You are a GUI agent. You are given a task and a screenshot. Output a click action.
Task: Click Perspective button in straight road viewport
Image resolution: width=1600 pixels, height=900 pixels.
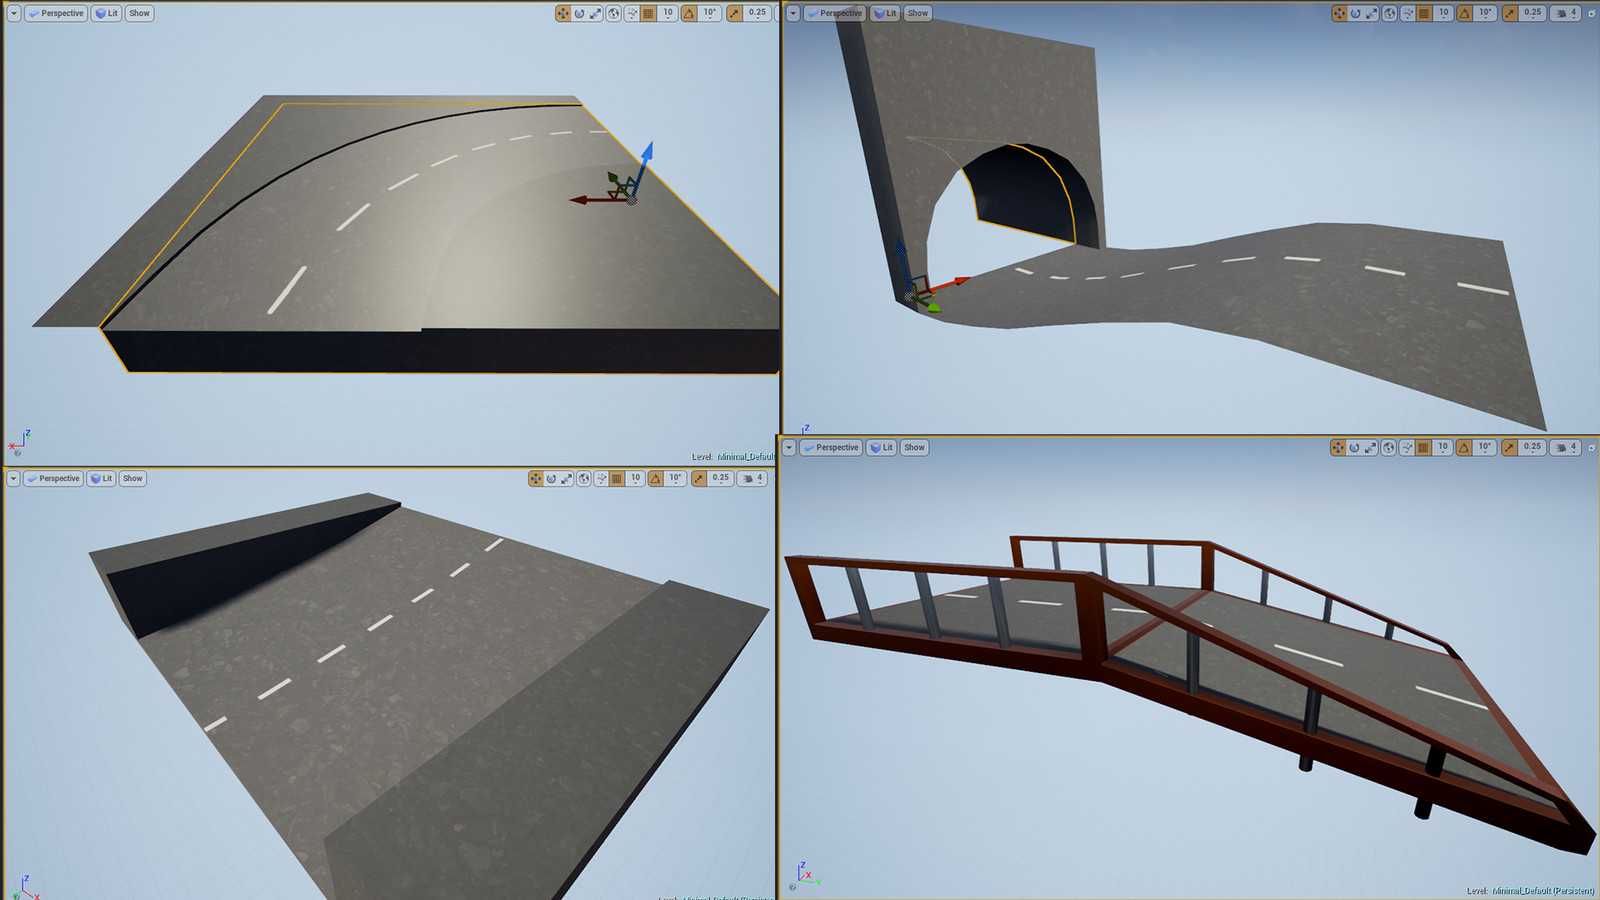pyautogui.click(x=53, y=478)
